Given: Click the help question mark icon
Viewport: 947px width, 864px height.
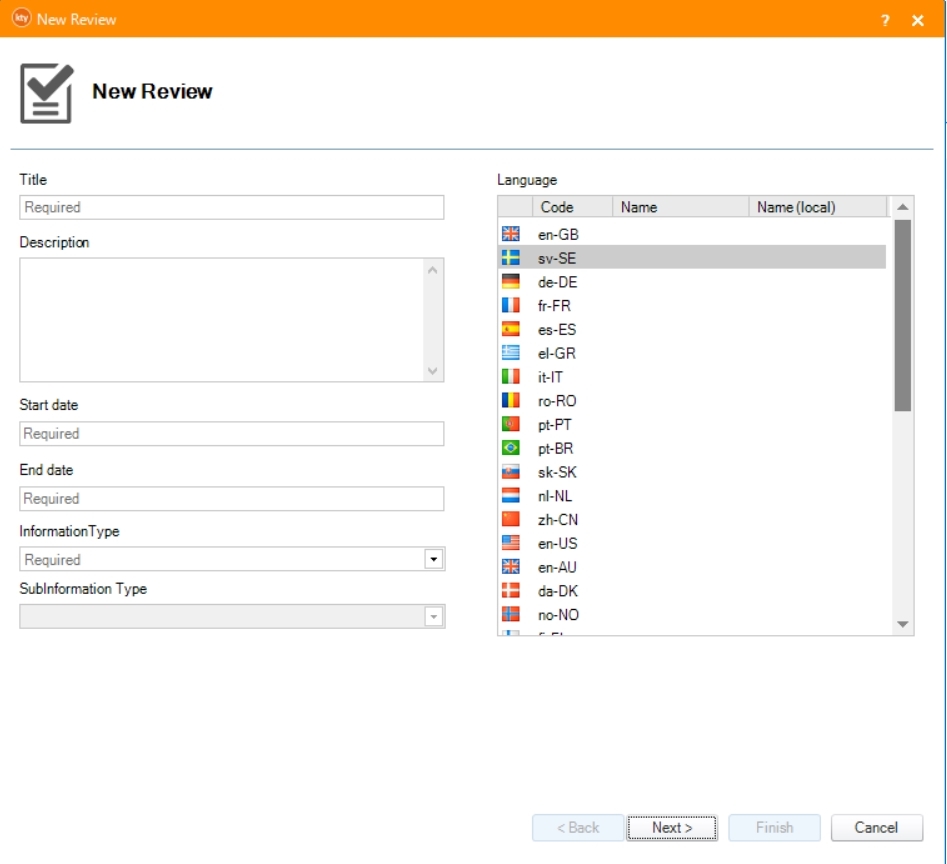Looking at the screenshot, I should (885, 20).
